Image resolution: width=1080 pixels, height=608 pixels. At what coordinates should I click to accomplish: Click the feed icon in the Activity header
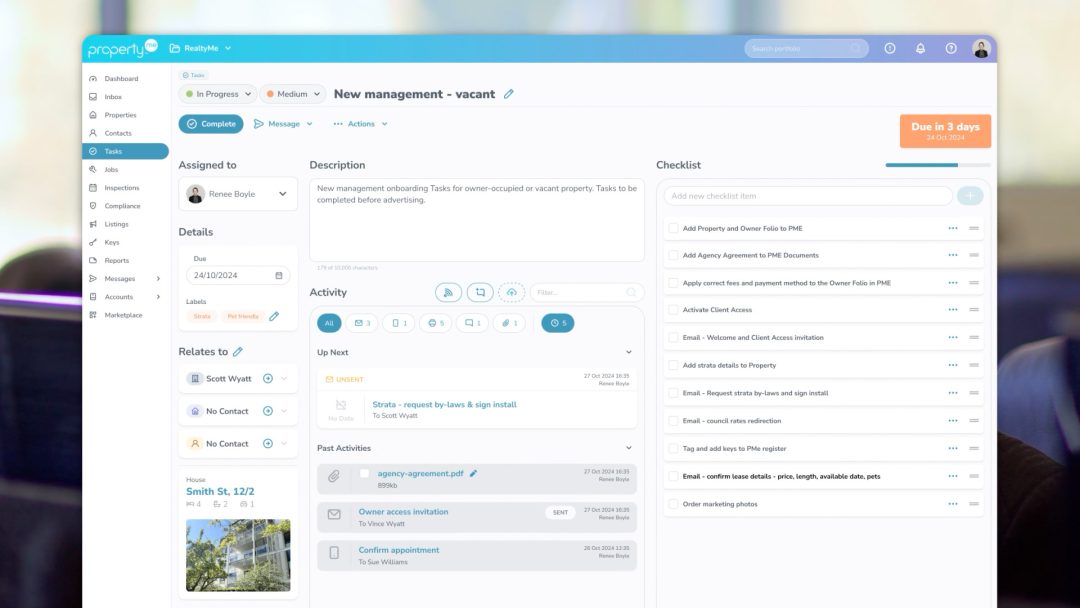[448, 293]
